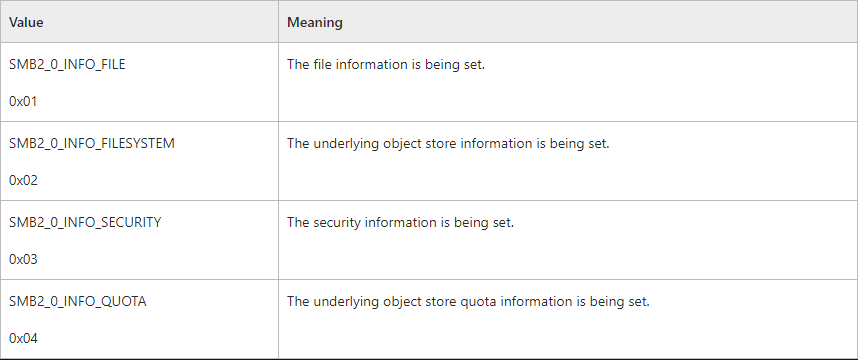Click the Meaning column header
Screen dimensions: 858x360
(x=315, y=22)
